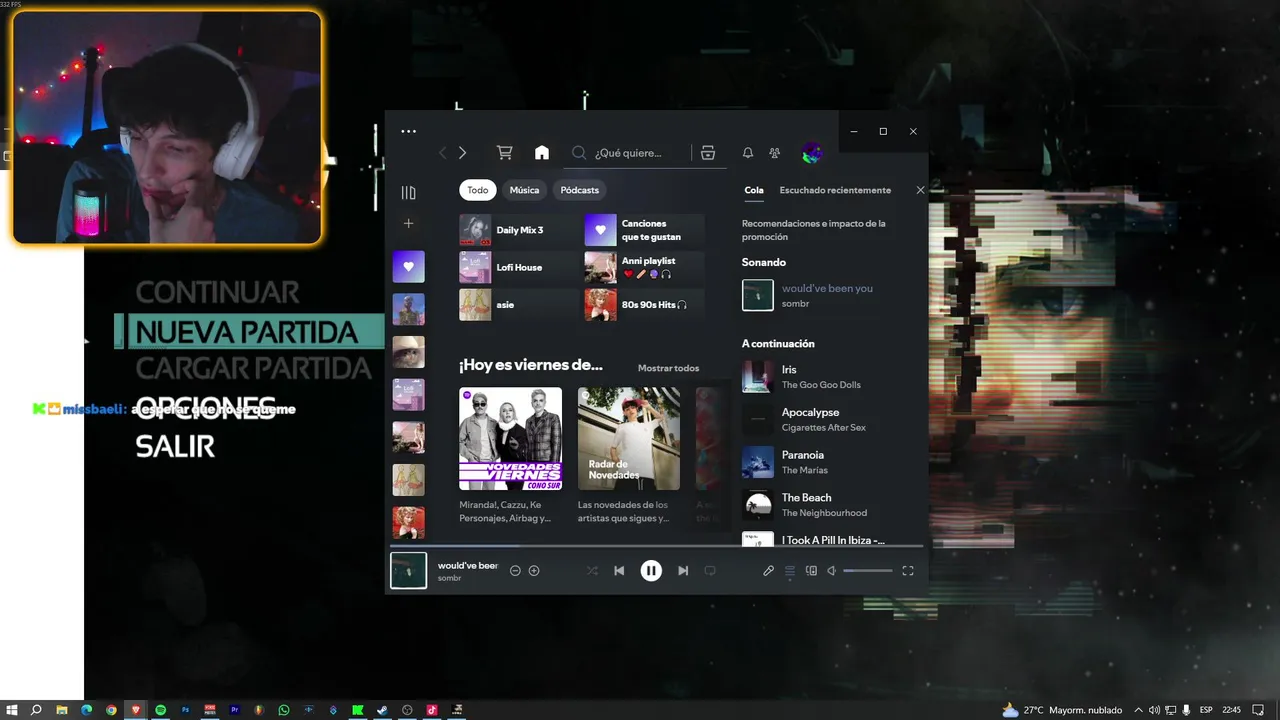Enter Spotify full screen mode

coord(908,571)
